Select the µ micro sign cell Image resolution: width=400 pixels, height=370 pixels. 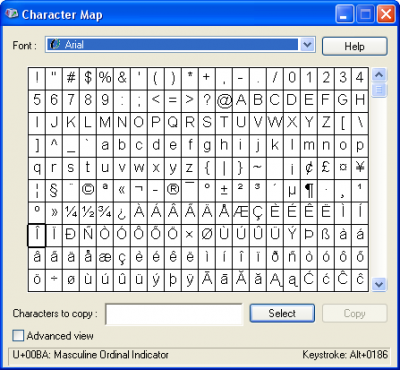(292, 190)
